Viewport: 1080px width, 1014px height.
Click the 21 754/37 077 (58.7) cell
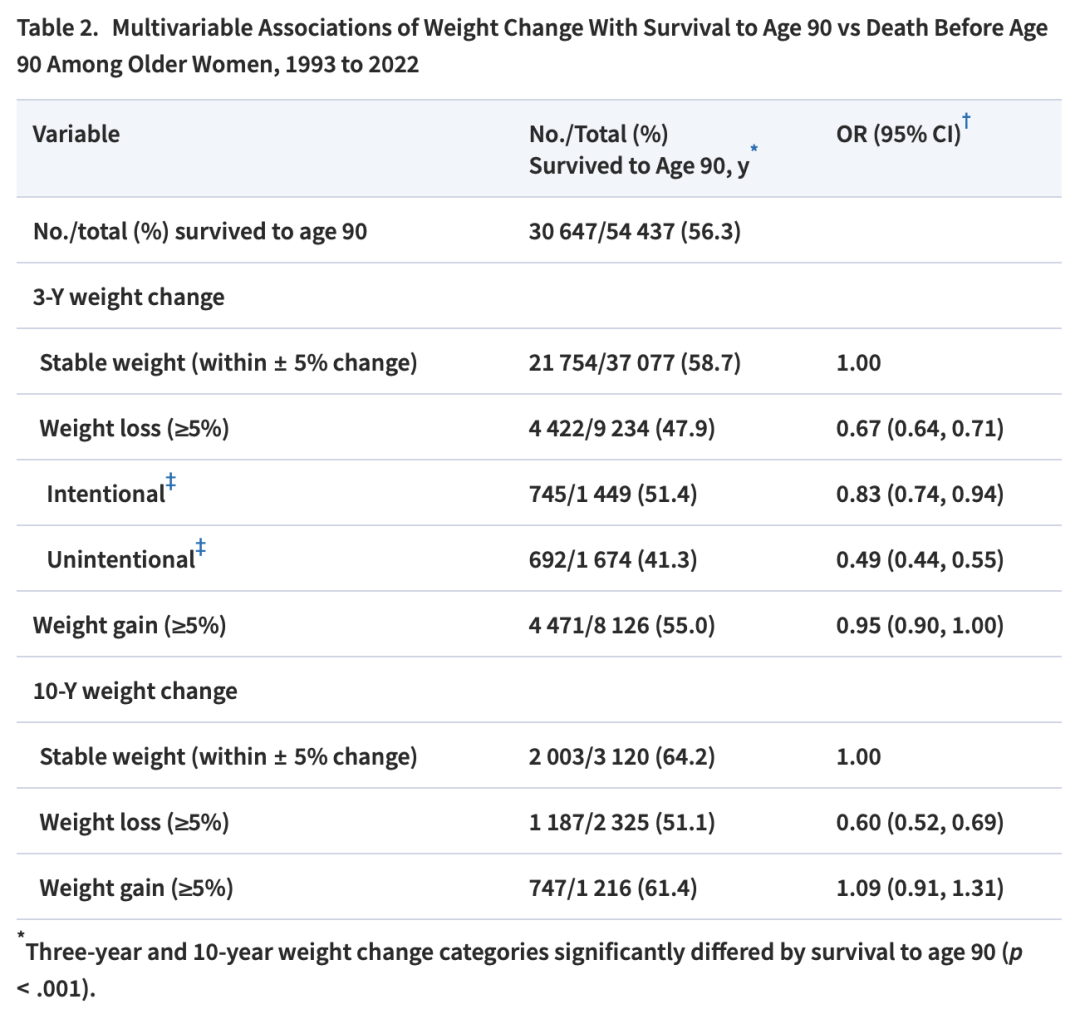click(x=634, y=363)
